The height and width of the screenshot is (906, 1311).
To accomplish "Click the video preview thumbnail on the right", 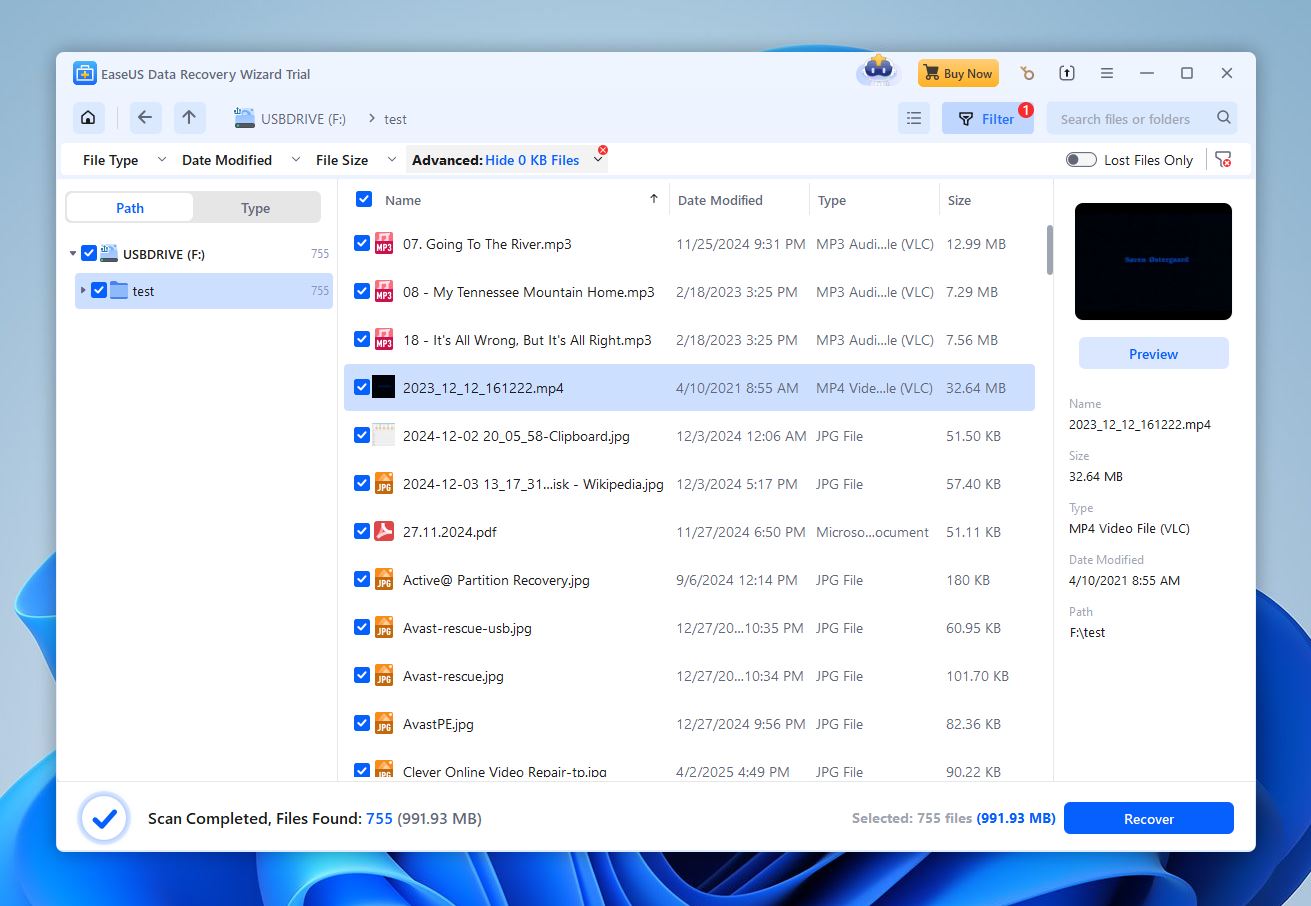I will point(1152,261).
